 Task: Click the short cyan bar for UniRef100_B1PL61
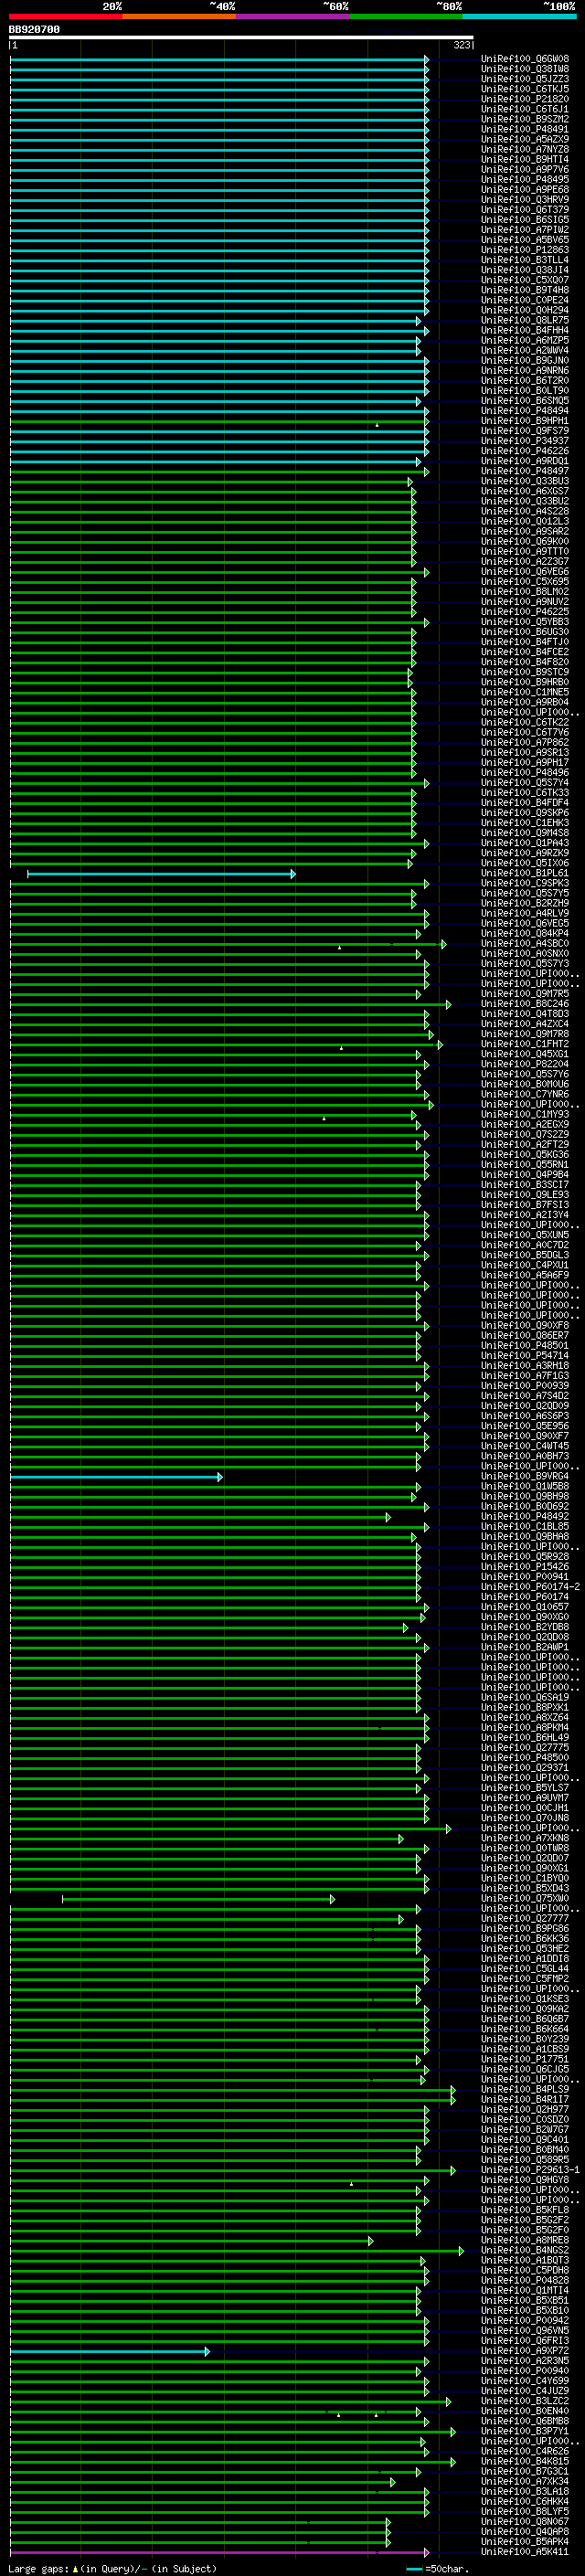tap(161, 874)
